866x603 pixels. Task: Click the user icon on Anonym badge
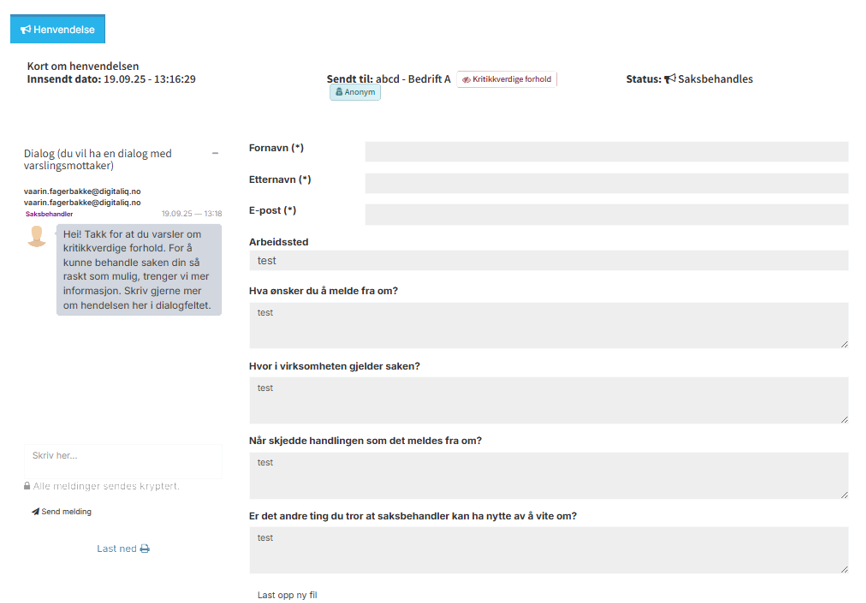tap(339, 93)
